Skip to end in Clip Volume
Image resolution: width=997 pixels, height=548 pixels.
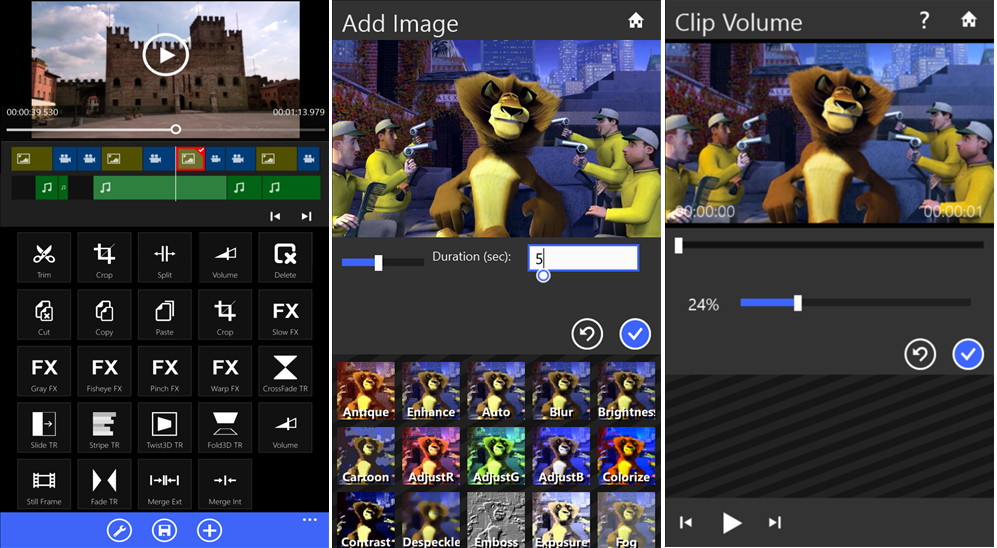(774, 523)
